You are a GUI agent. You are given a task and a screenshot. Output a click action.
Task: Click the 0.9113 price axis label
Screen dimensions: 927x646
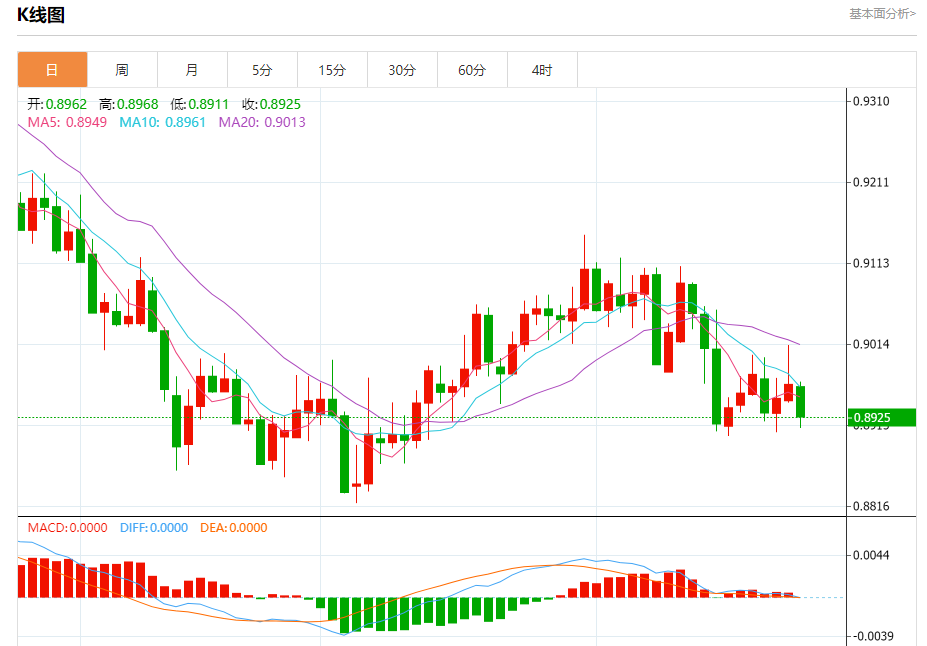click(871, 264)
